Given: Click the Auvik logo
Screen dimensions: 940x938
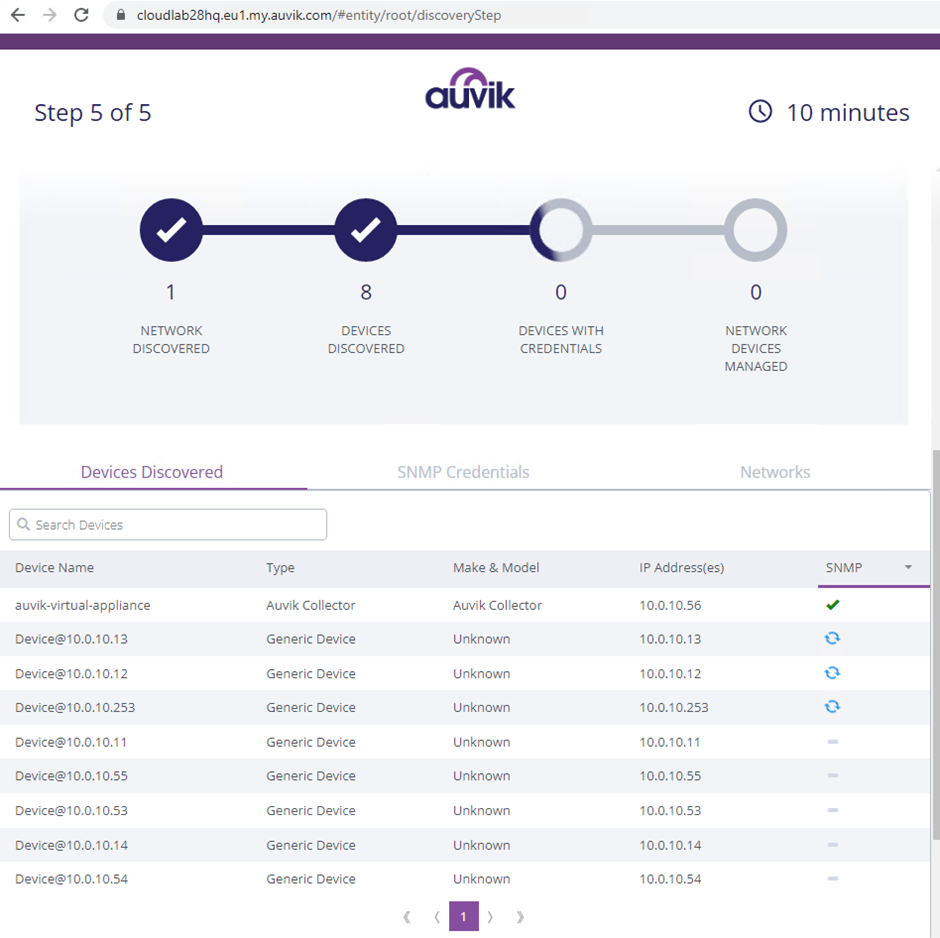Looking at the screenshot, I should pos(470,89).
